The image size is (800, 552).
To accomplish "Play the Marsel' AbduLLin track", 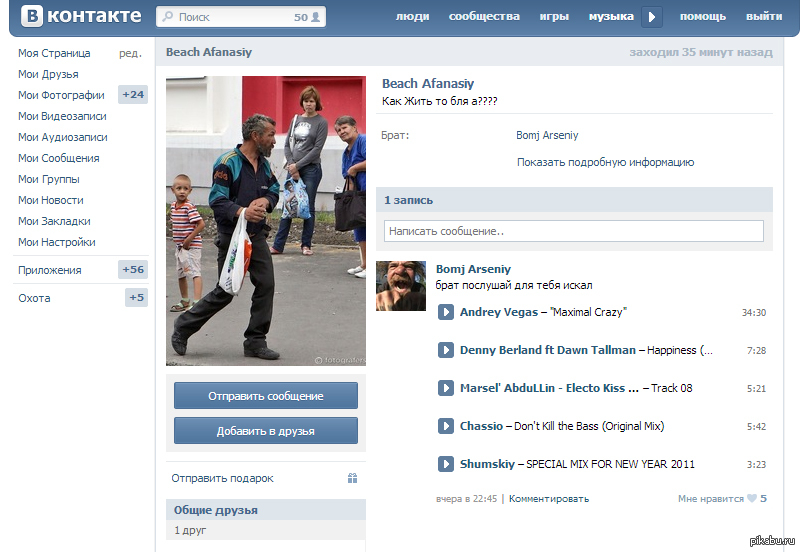I will pos(446,388).
